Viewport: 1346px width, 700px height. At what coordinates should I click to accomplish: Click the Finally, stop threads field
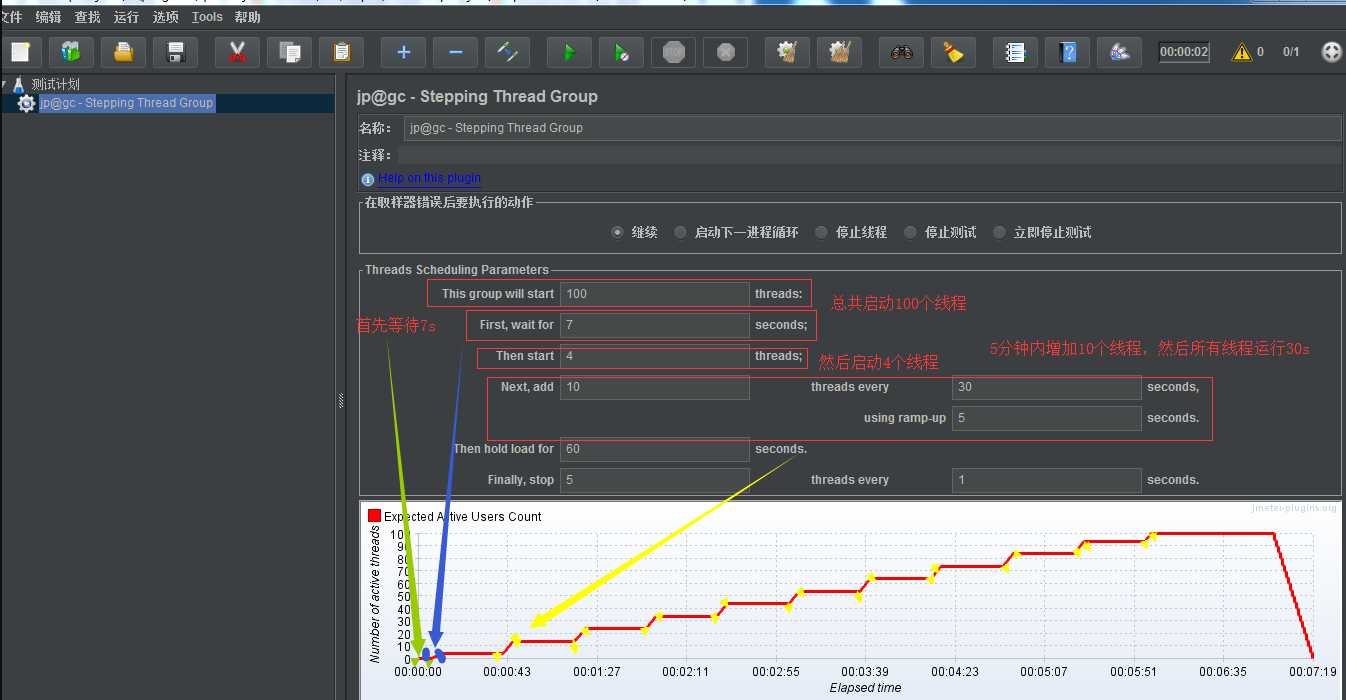(x=654, y=480)
